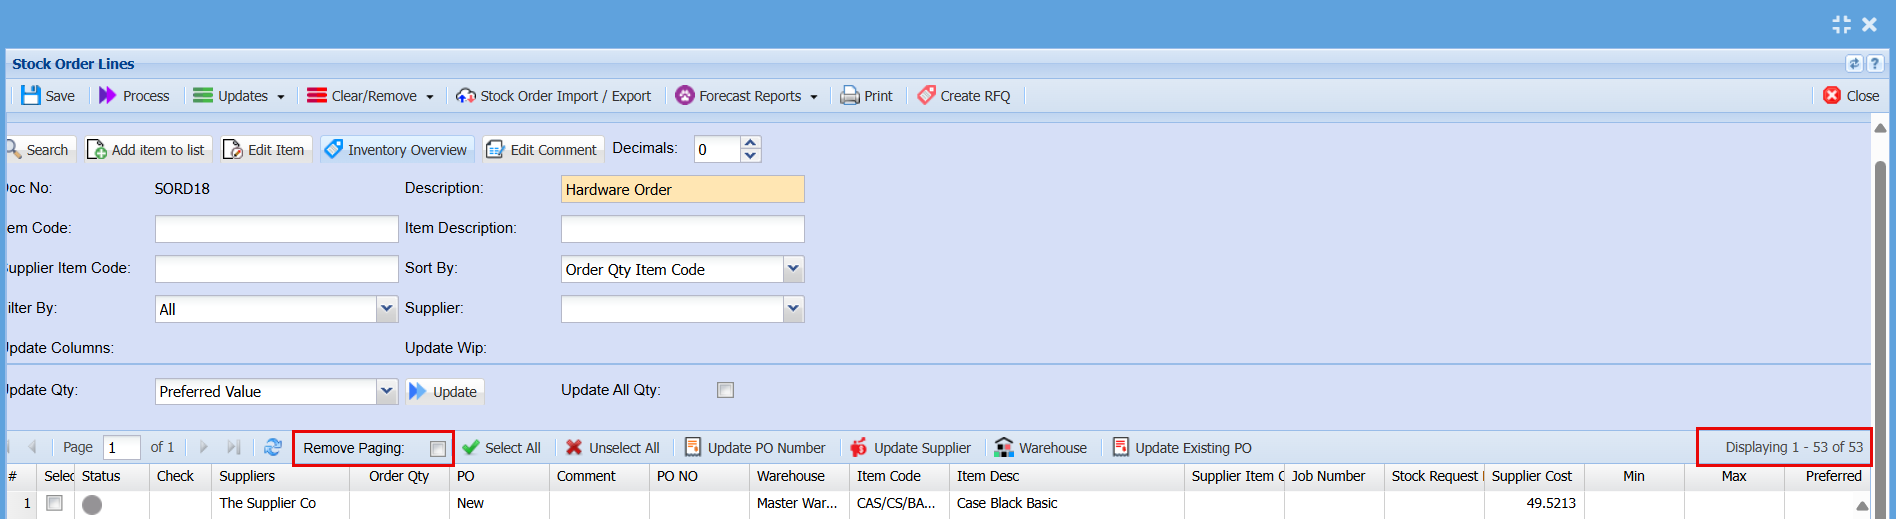1896x519 pixels.
Task: Toggle the Remove Paging checkbox
Action: (x=438, y=449)
